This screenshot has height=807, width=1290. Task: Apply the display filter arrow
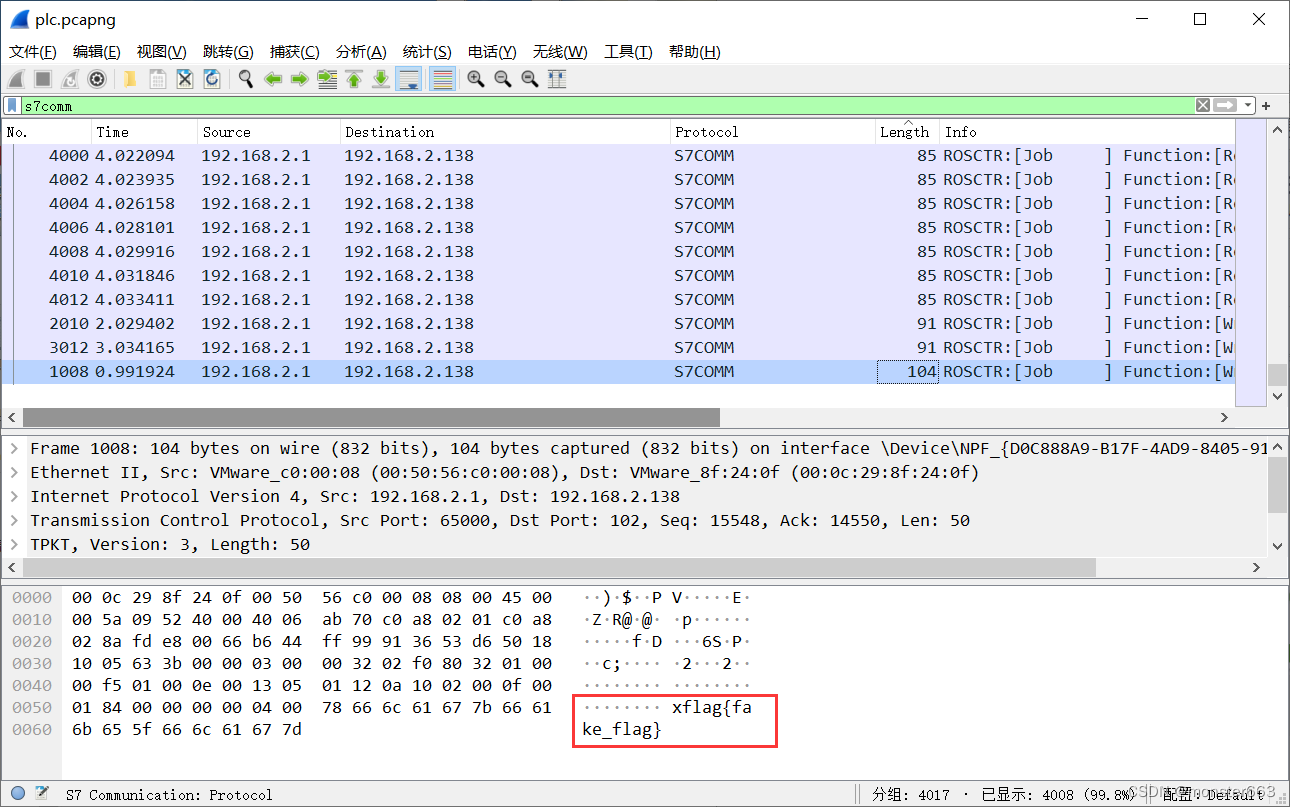coord(1225,105)
